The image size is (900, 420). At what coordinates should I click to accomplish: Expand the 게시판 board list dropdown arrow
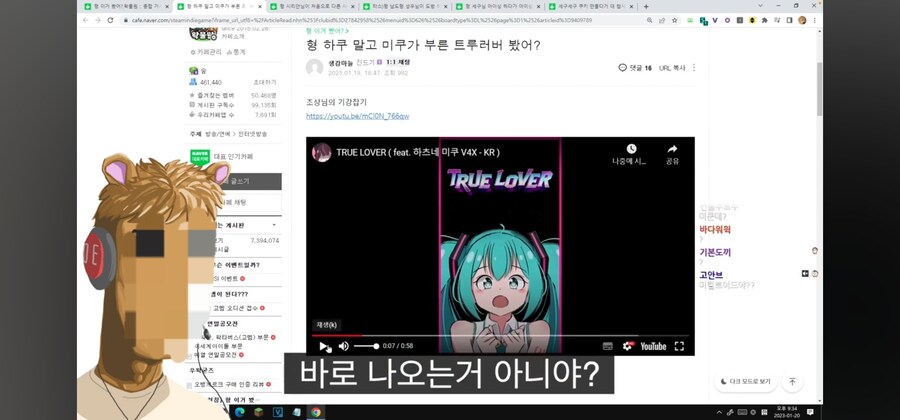coord(274,225)
